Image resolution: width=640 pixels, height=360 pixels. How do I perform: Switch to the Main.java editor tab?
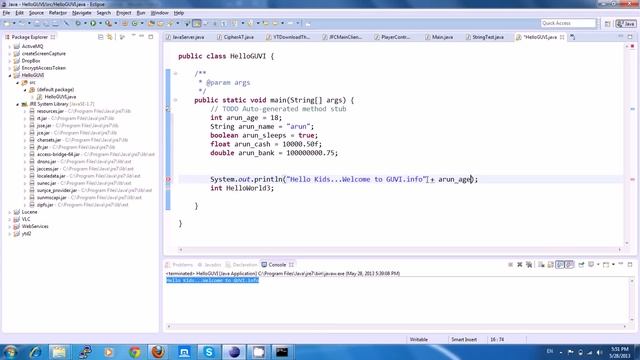(439, 37)
